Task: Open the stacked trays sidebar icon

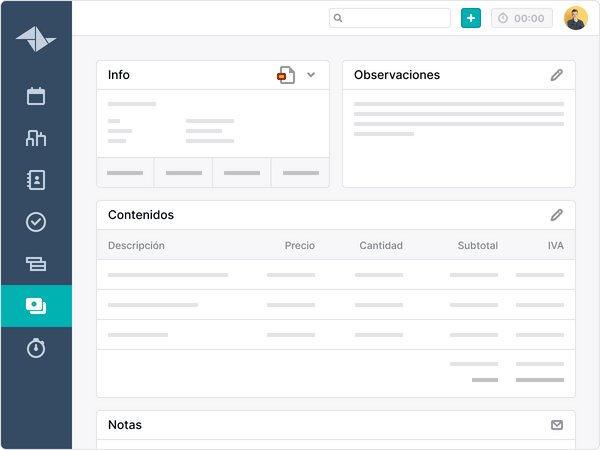Action: (x=36, y=264)
